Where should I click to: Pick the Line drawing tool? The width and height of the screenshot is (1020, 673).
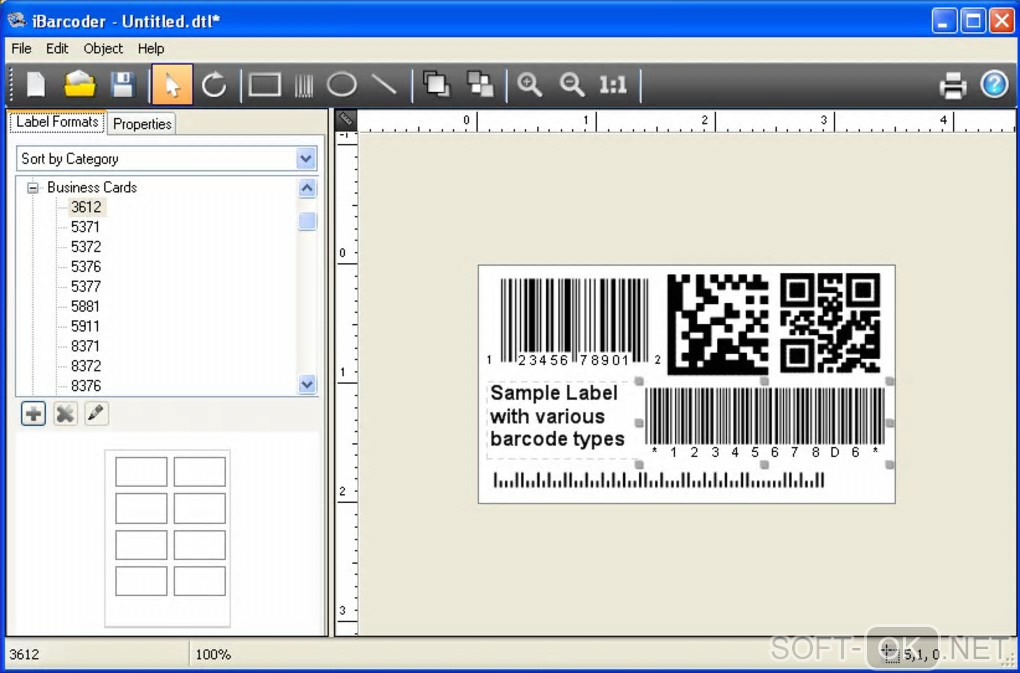click(x=384, y=85)
